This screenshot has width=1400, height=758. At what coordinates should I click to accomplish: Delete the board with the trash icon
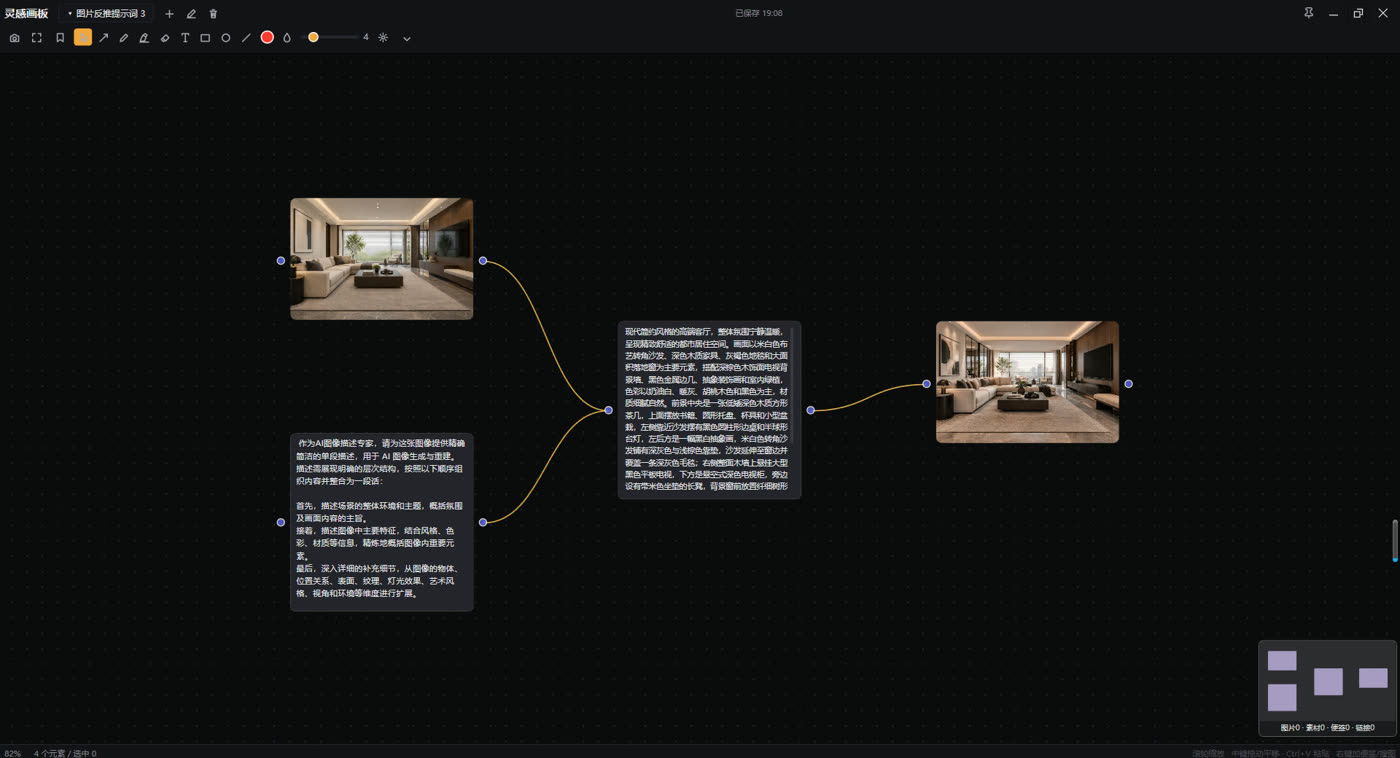click(x=213, y=14)
